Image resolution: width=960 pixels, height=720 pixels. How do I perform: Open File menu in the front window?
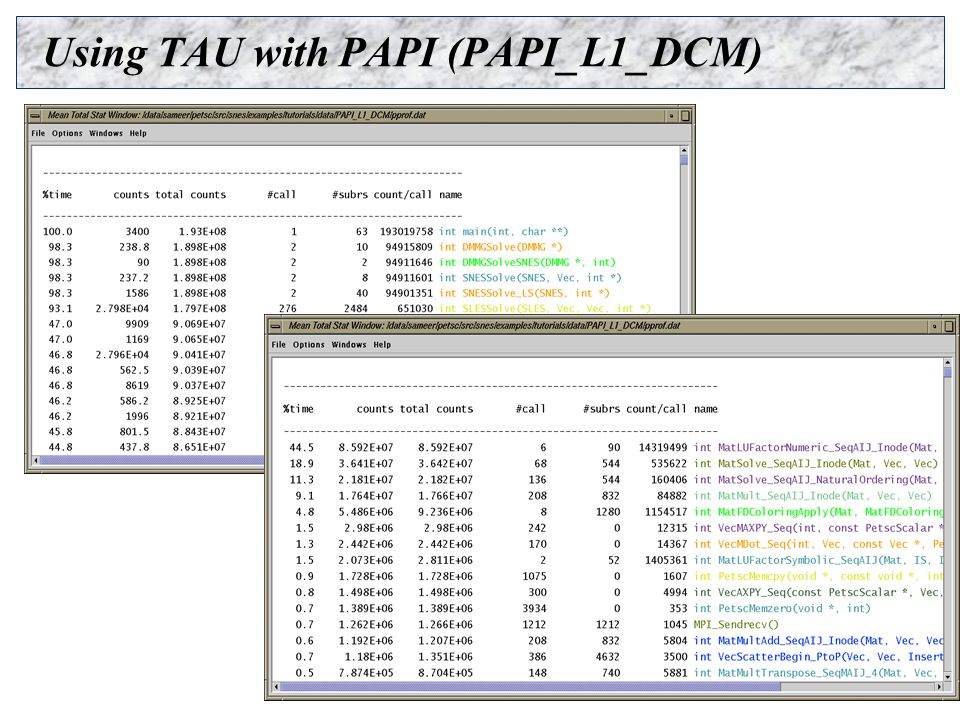point(279,345)
